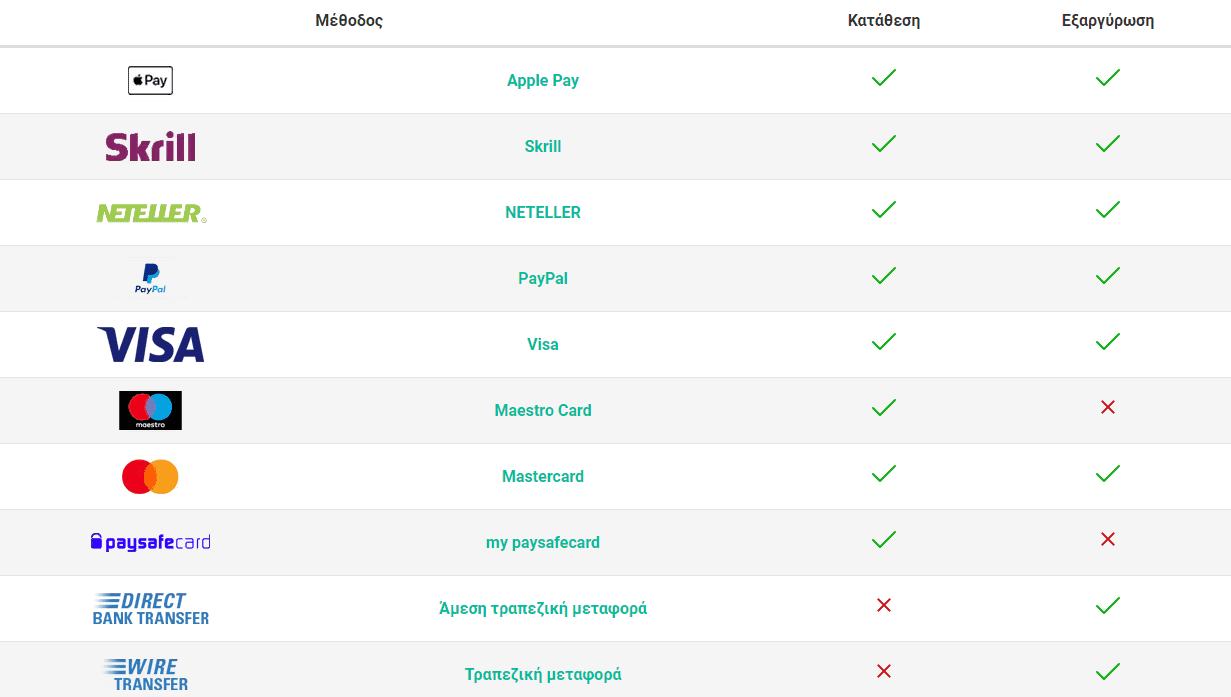Screen dimensions: 1231x697
Task: Open the Apple Pay link
Action: click(543, 81)
